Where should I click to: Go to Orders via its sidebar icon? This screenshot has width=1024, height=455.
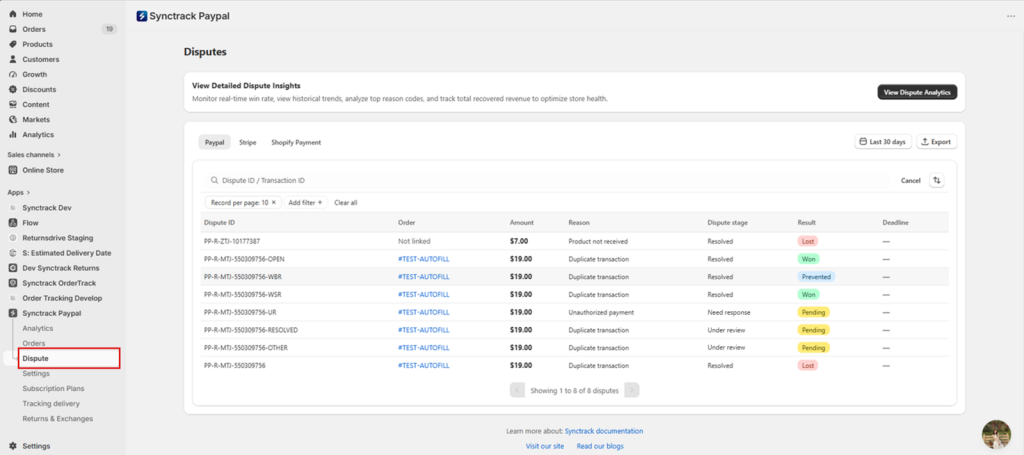tap(13, 29)
